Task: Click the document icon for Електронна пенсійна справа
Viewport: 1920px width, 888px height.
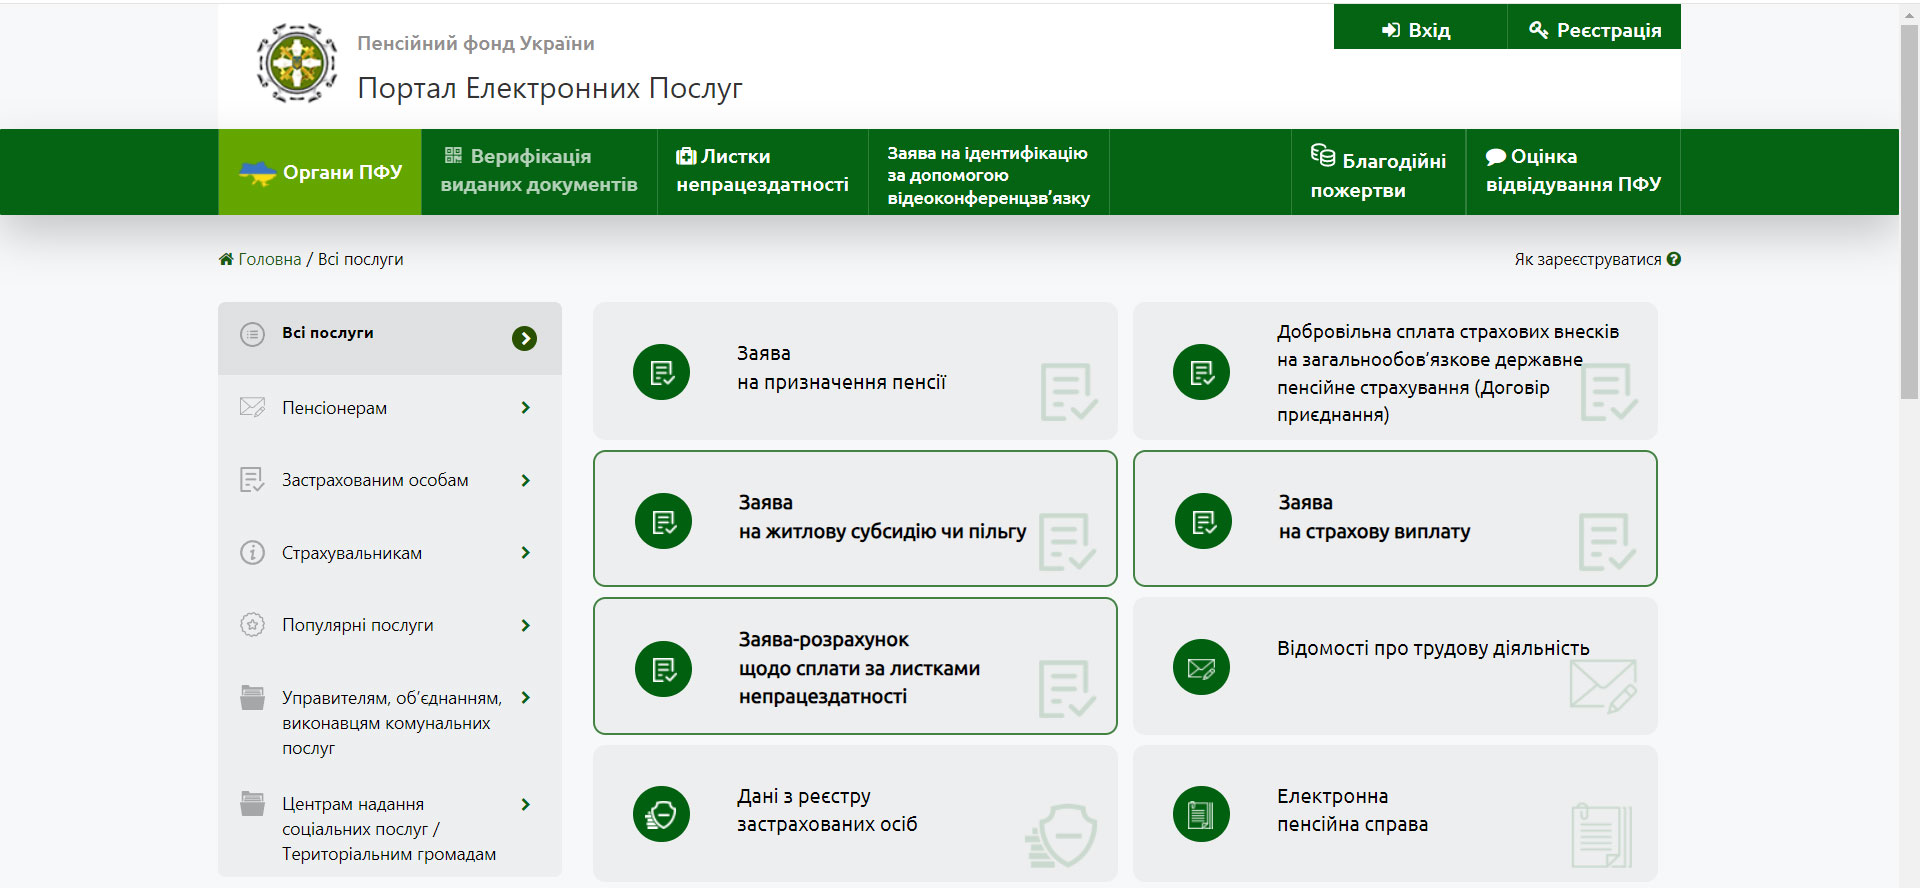Action: [x=1201, y=814]
